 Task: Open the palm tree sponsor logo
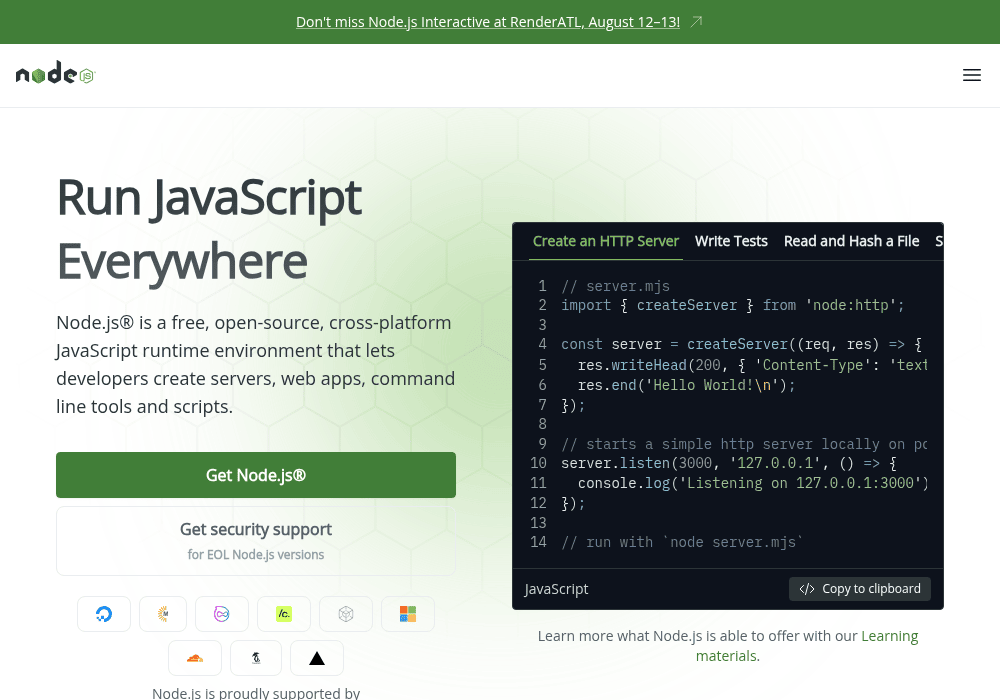pos(256,658)
